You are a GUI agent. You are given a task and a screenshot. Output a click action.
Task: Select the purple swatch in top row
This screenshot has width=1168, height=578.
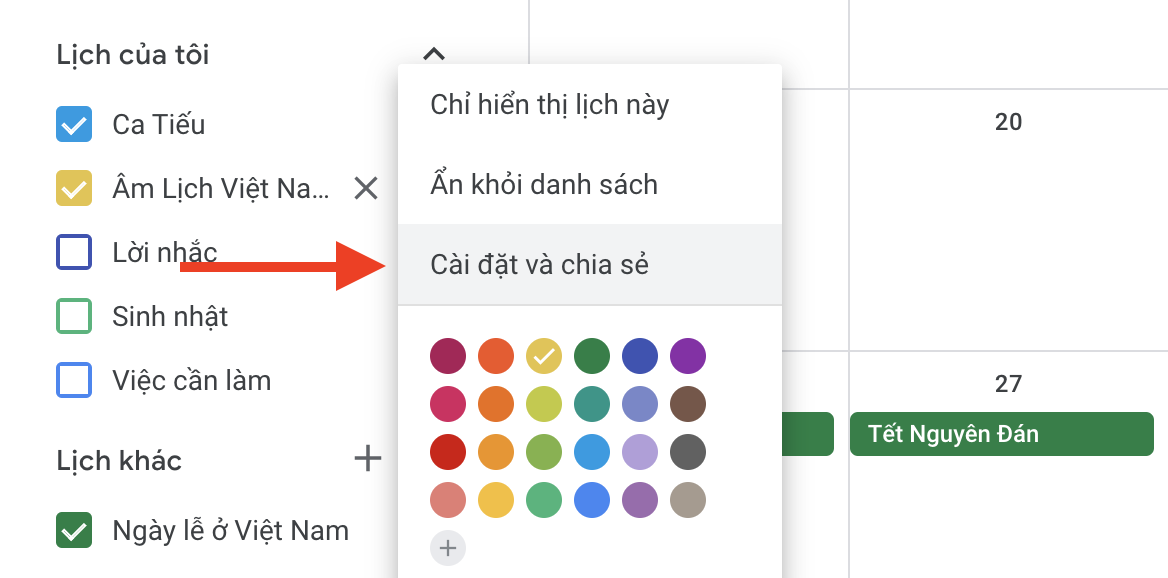[x=688, y=355]
